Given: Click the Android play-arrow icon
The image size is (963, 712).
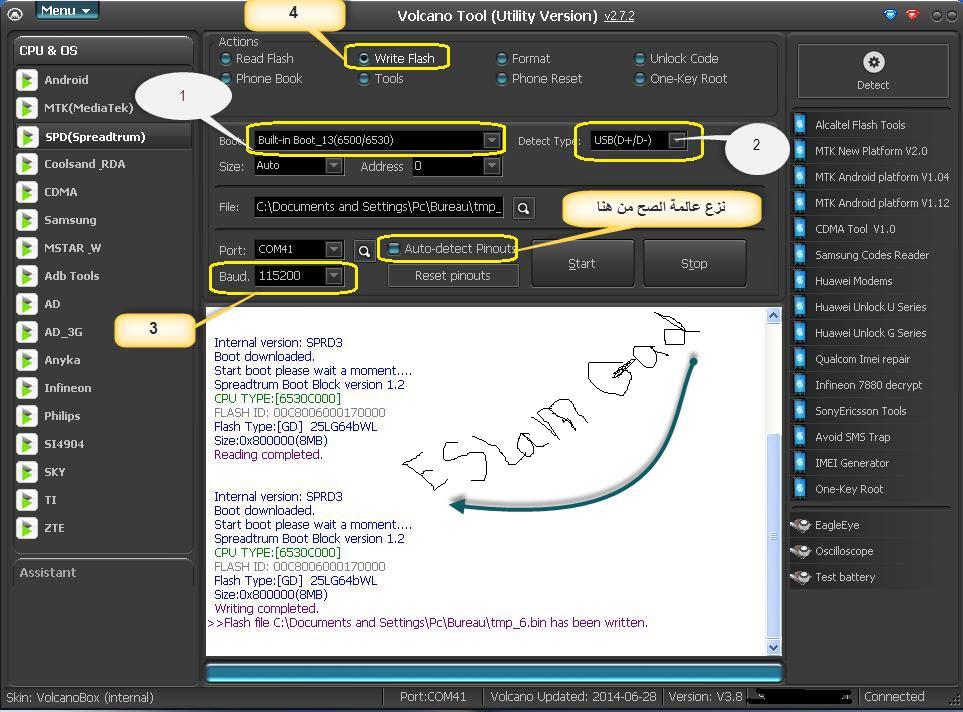Looking at the screenshot, I should pyautogui.click(x=26, y=80).
